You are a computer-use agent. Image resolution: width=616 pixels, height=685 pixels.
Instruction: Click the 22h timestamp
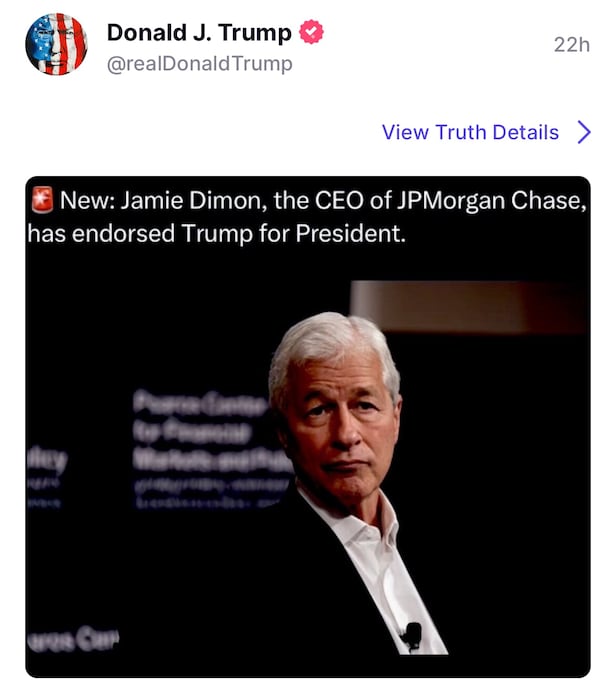point(571,45)
